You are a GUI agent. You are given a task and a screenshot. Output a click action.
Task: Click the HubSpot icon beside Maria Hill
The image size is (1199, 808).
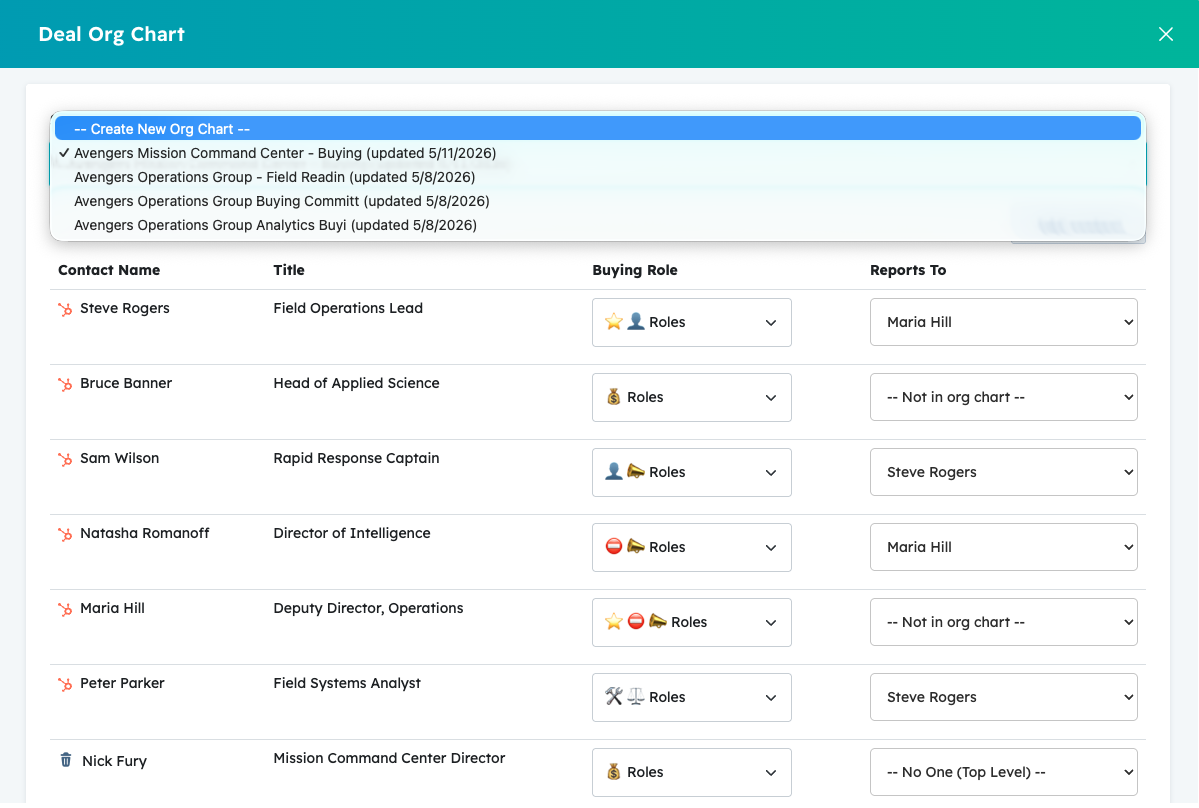pos(65,608)
